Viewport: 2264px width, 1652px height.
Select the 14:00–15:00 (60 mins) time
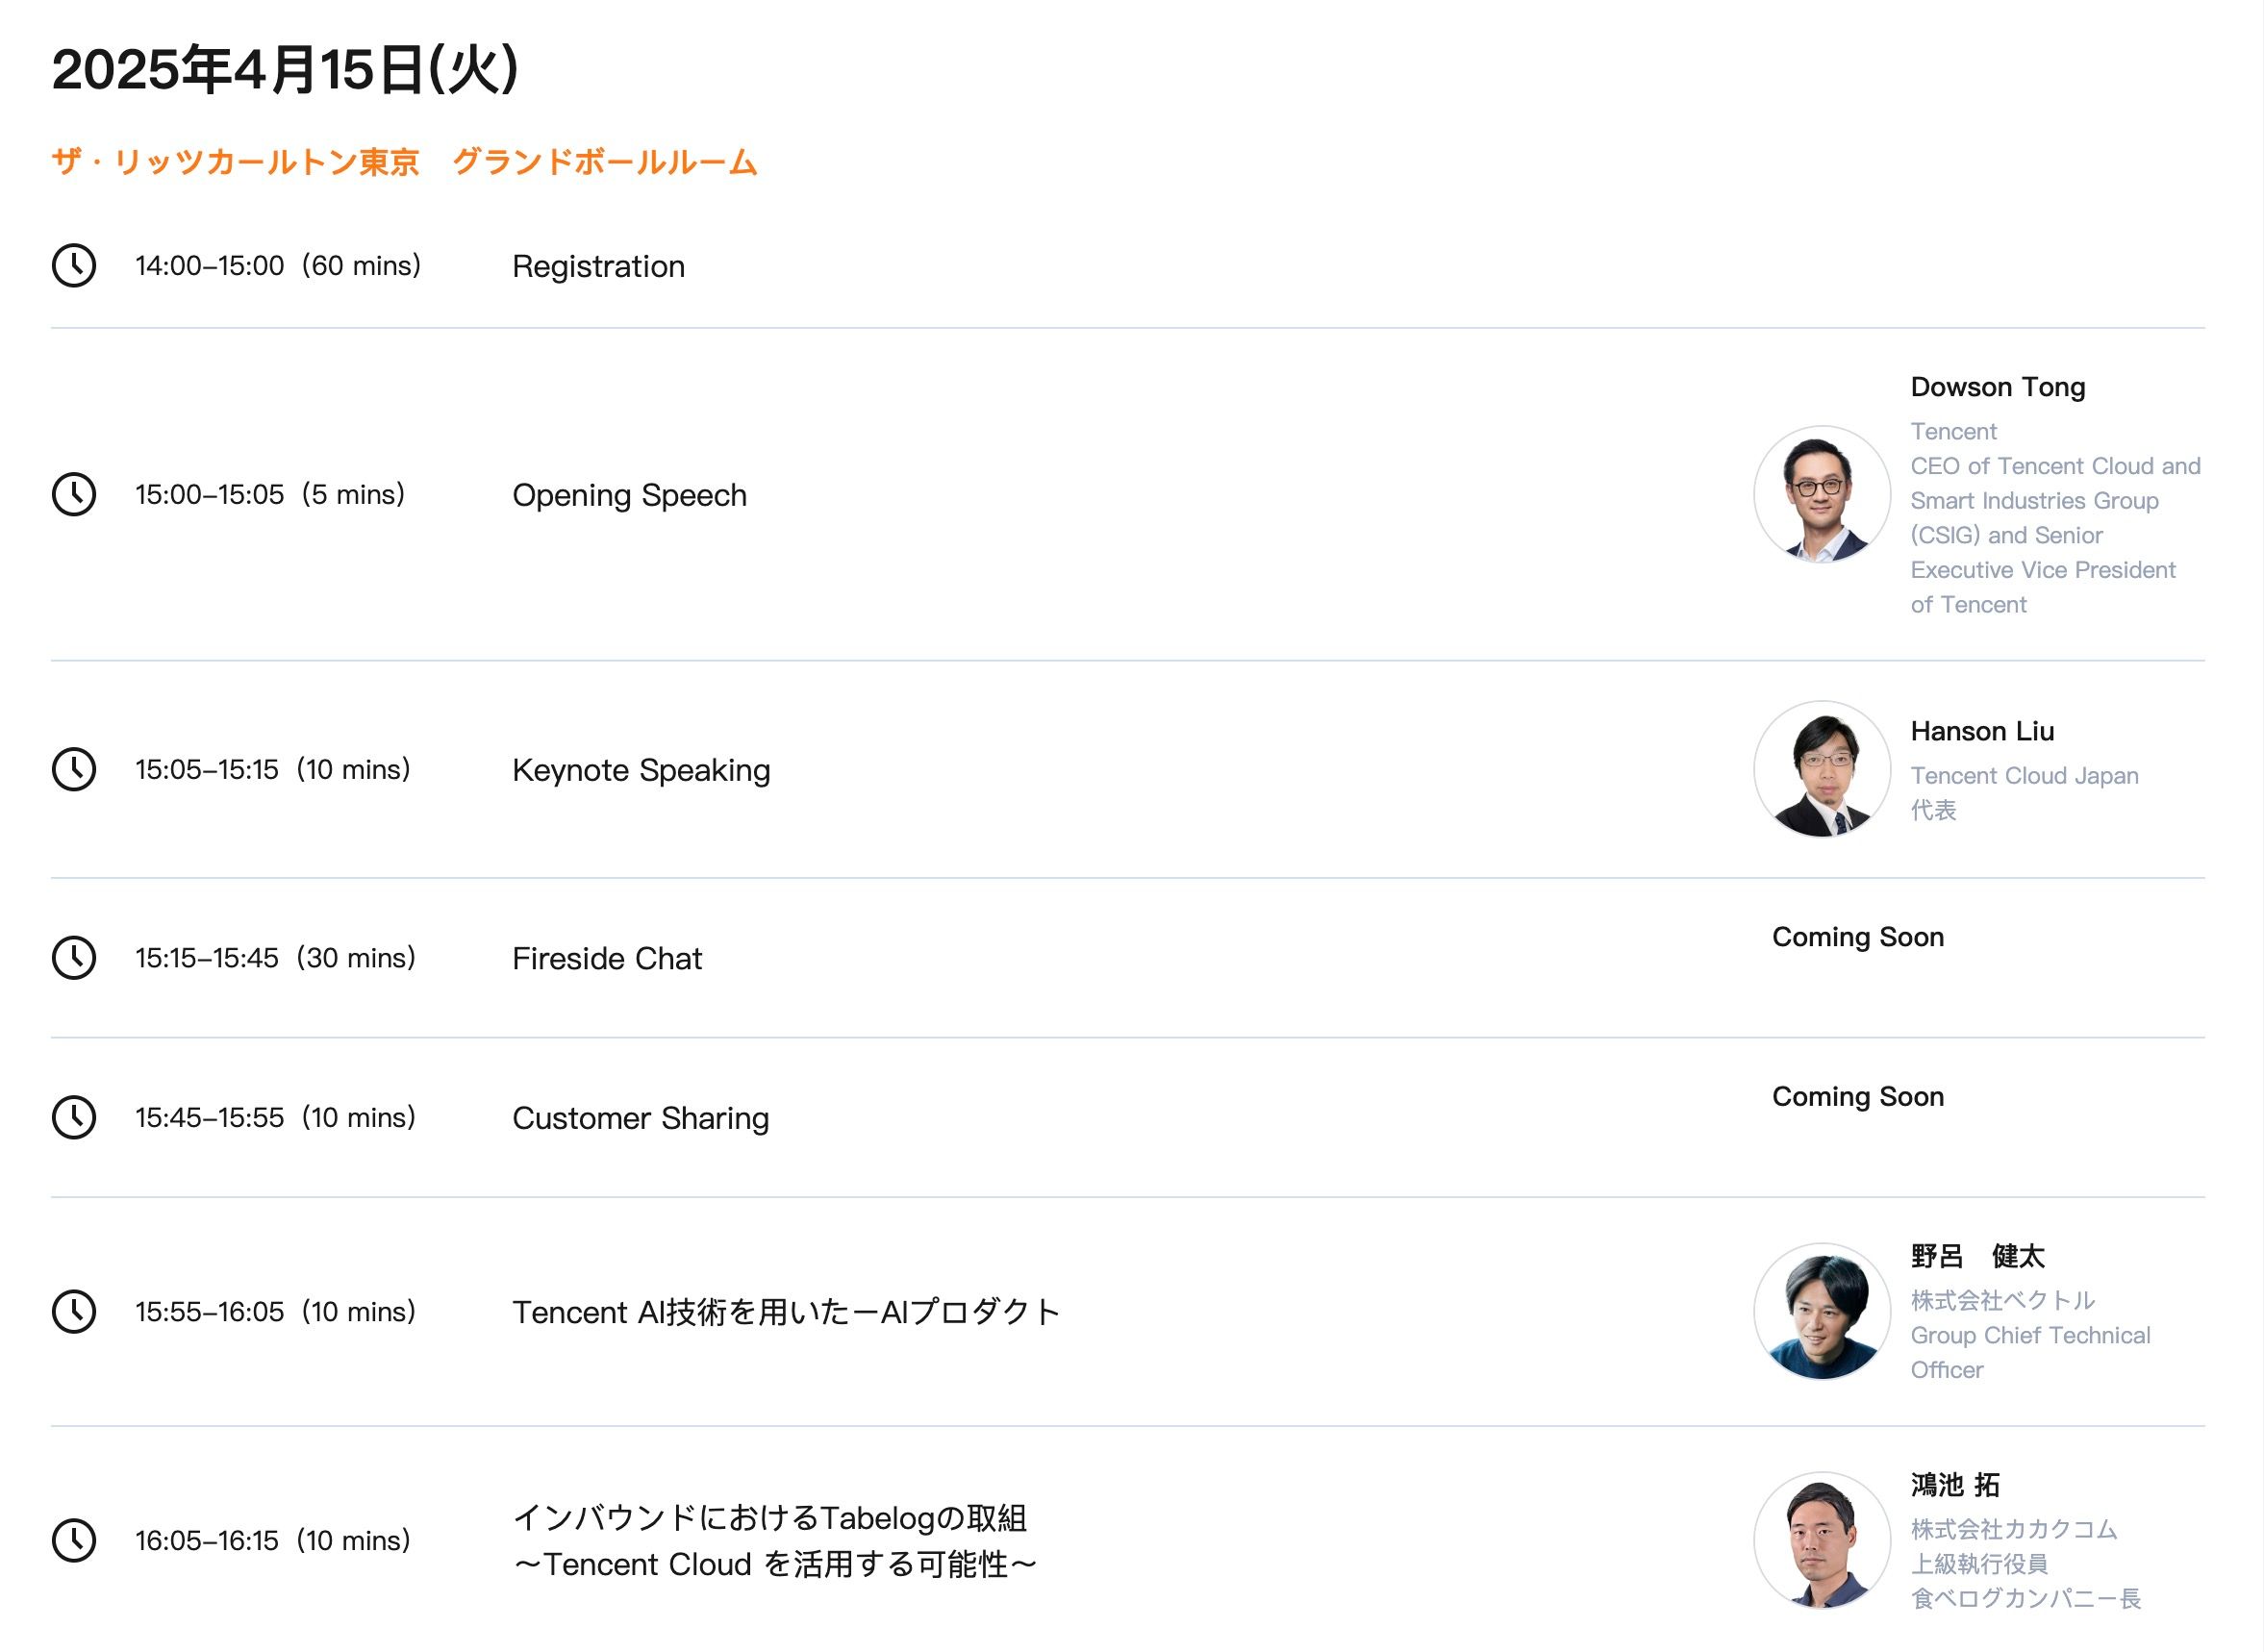278,265
